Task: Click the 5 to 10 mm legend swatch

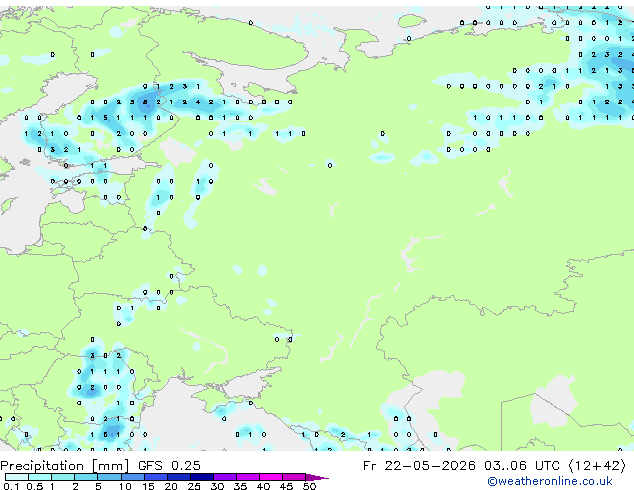Action: pyautogui.click(x=110, y=477)
